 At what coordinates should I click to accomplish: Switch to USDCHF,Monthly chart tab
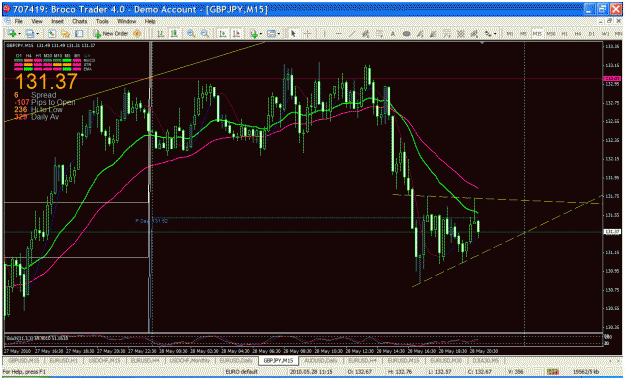[190, 360]
